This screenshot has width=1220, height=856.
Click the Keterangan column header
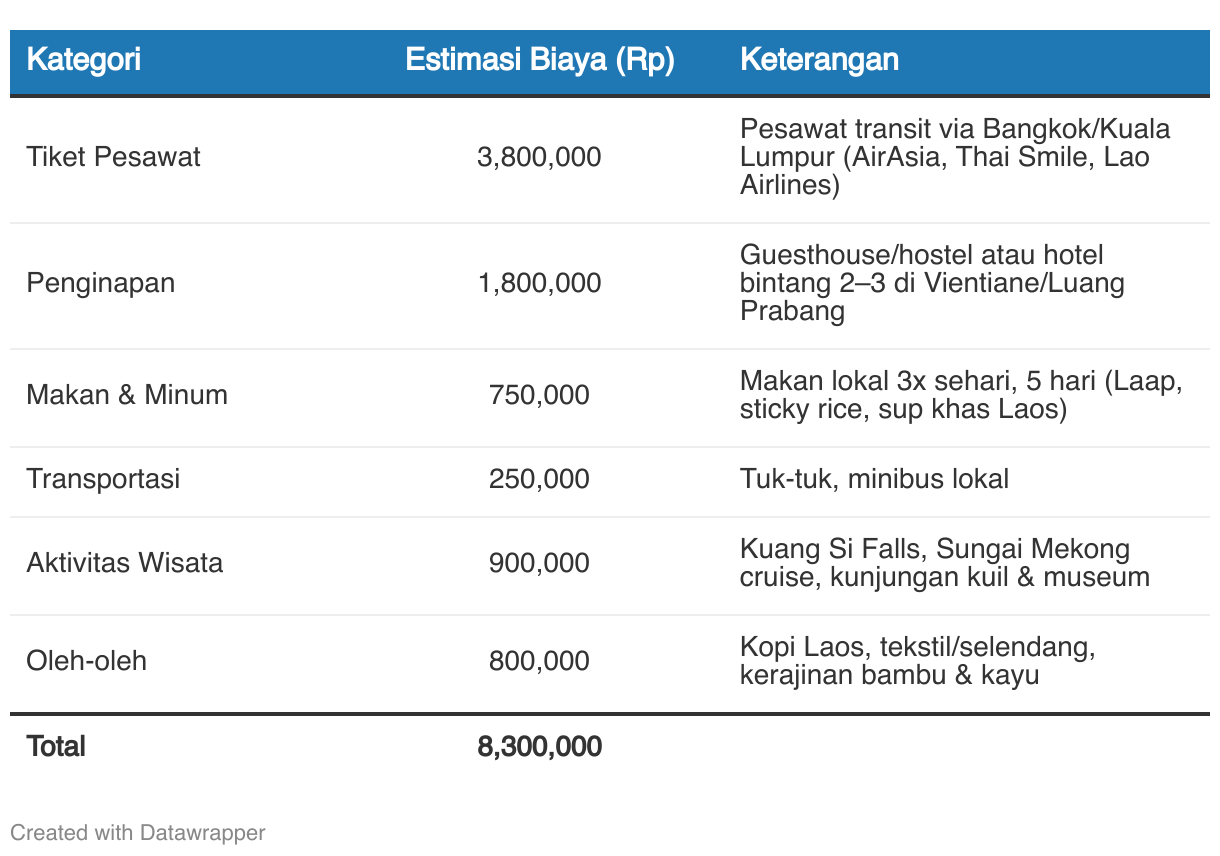click(x=819, y=60)
